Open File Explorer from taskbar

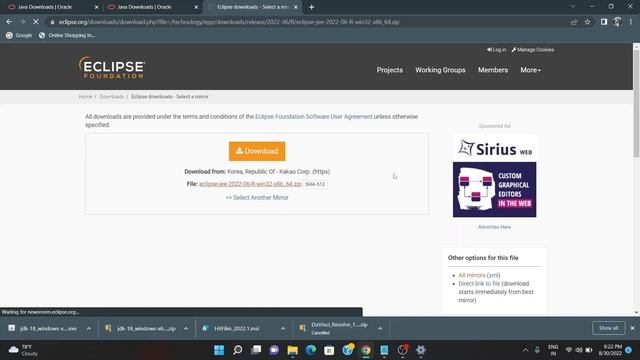point(292,350)
